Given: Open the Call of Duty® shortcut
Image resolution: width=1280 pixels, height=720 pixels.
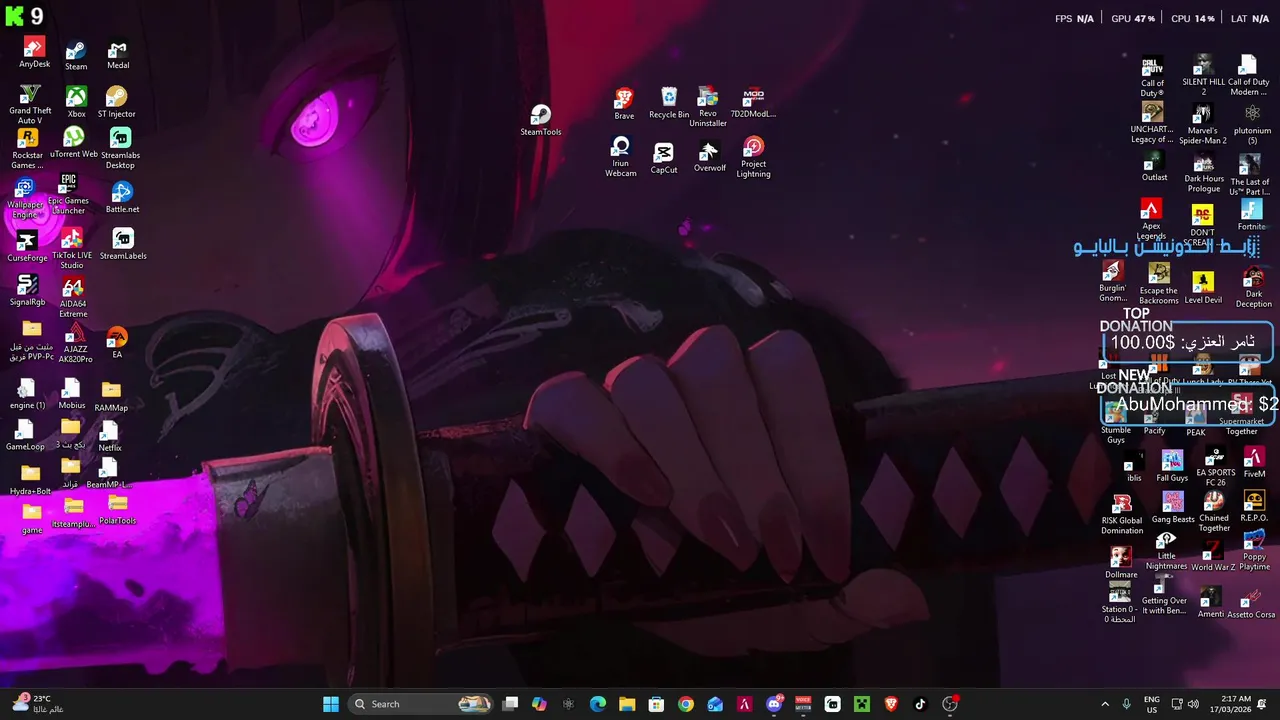Looking at the screenshot, I should [x=1153, y=77].
